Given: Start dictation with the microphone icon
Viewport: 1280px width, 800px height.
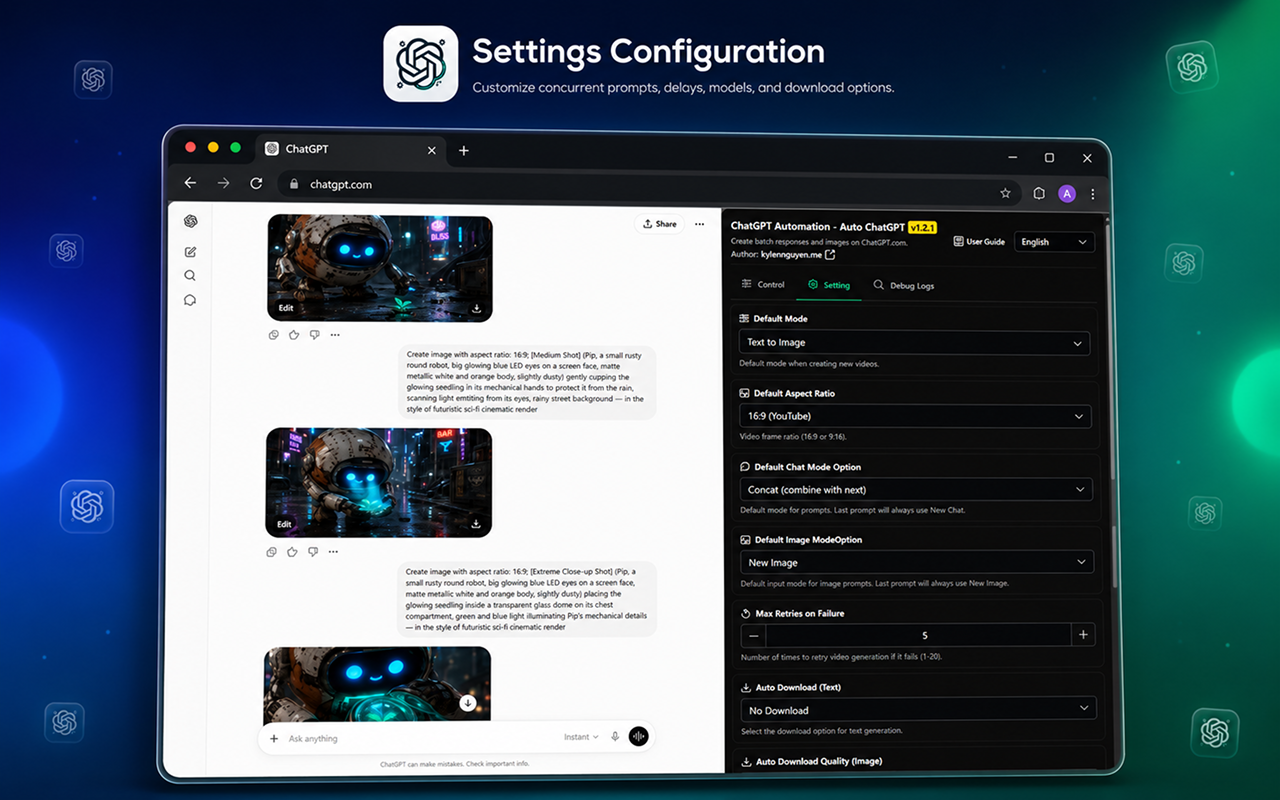Looking at the screenshot, I should (615, 737).
